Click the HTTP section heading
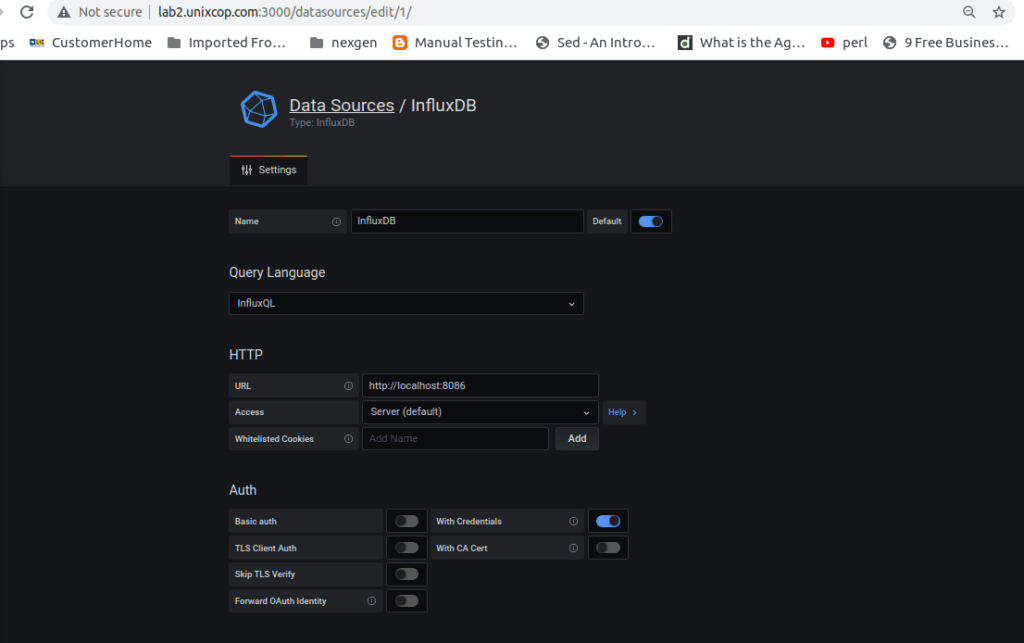This screenshot has height=643, width=1024. [246, 354]
